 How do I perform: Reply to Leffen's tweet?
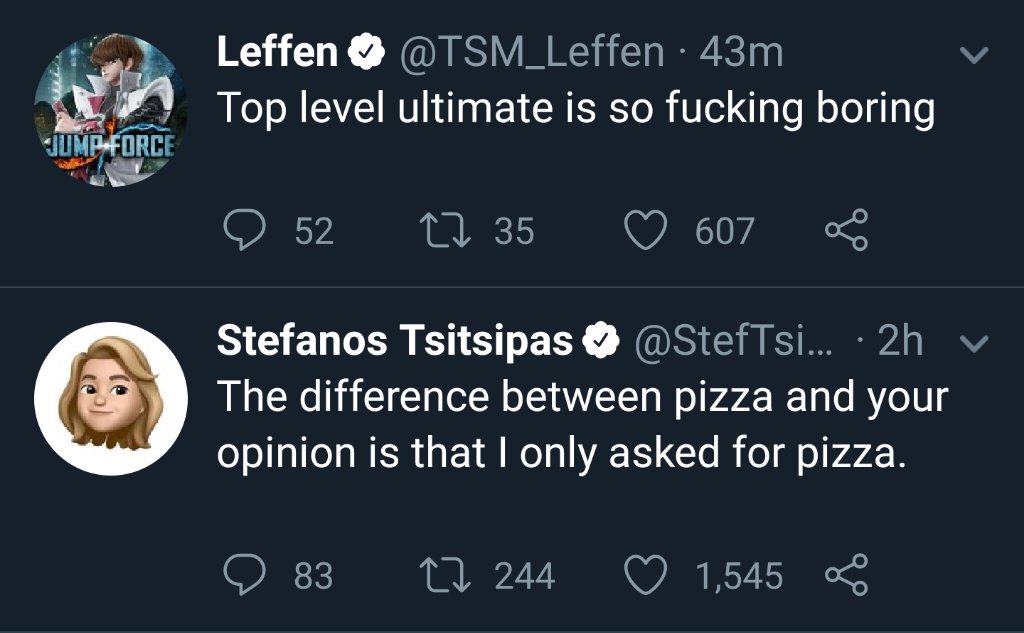[x=241, y=232]
